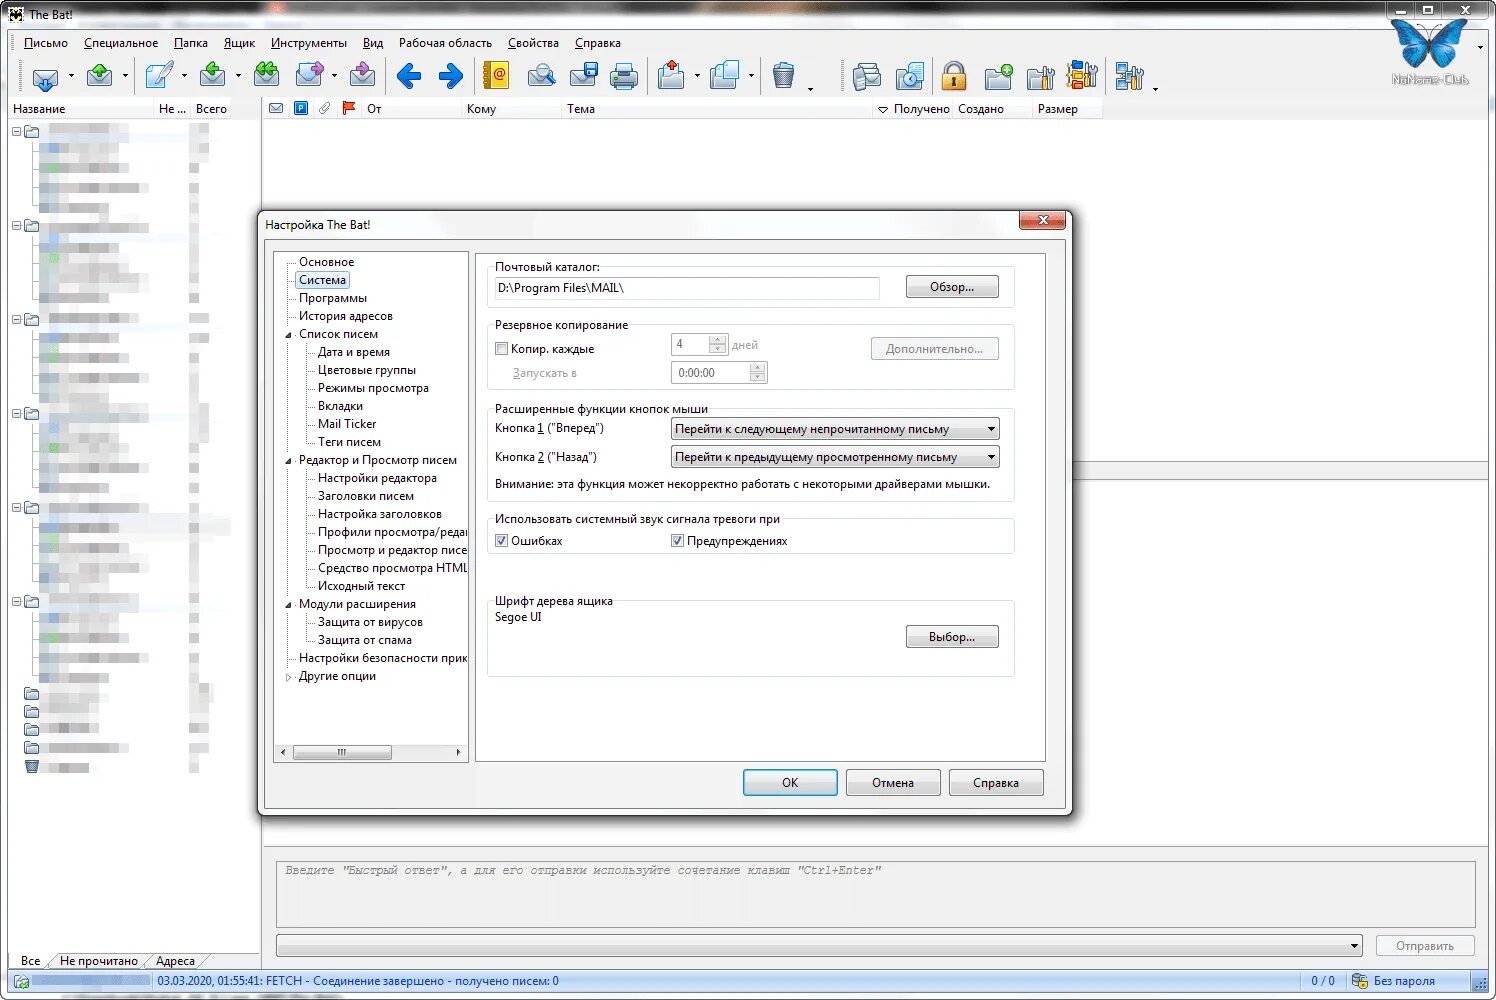The image size is (1496, 1000).
Task: Switch to the 'Не прочитано' tab
Action: pos(98,961)
